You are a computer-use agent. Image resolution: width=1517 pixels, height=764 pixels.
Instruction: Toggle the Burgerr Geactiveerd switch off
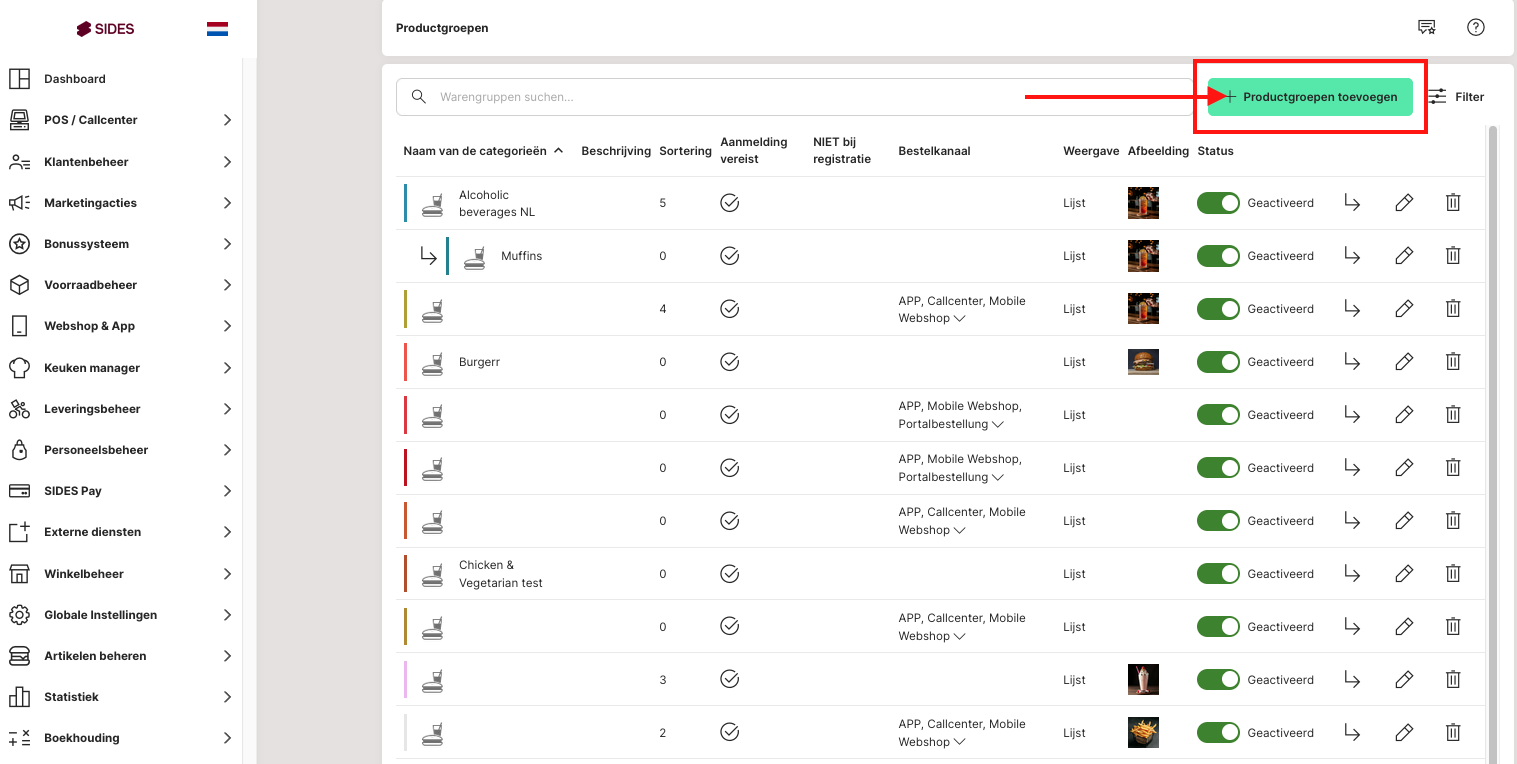pos(1218,362)
